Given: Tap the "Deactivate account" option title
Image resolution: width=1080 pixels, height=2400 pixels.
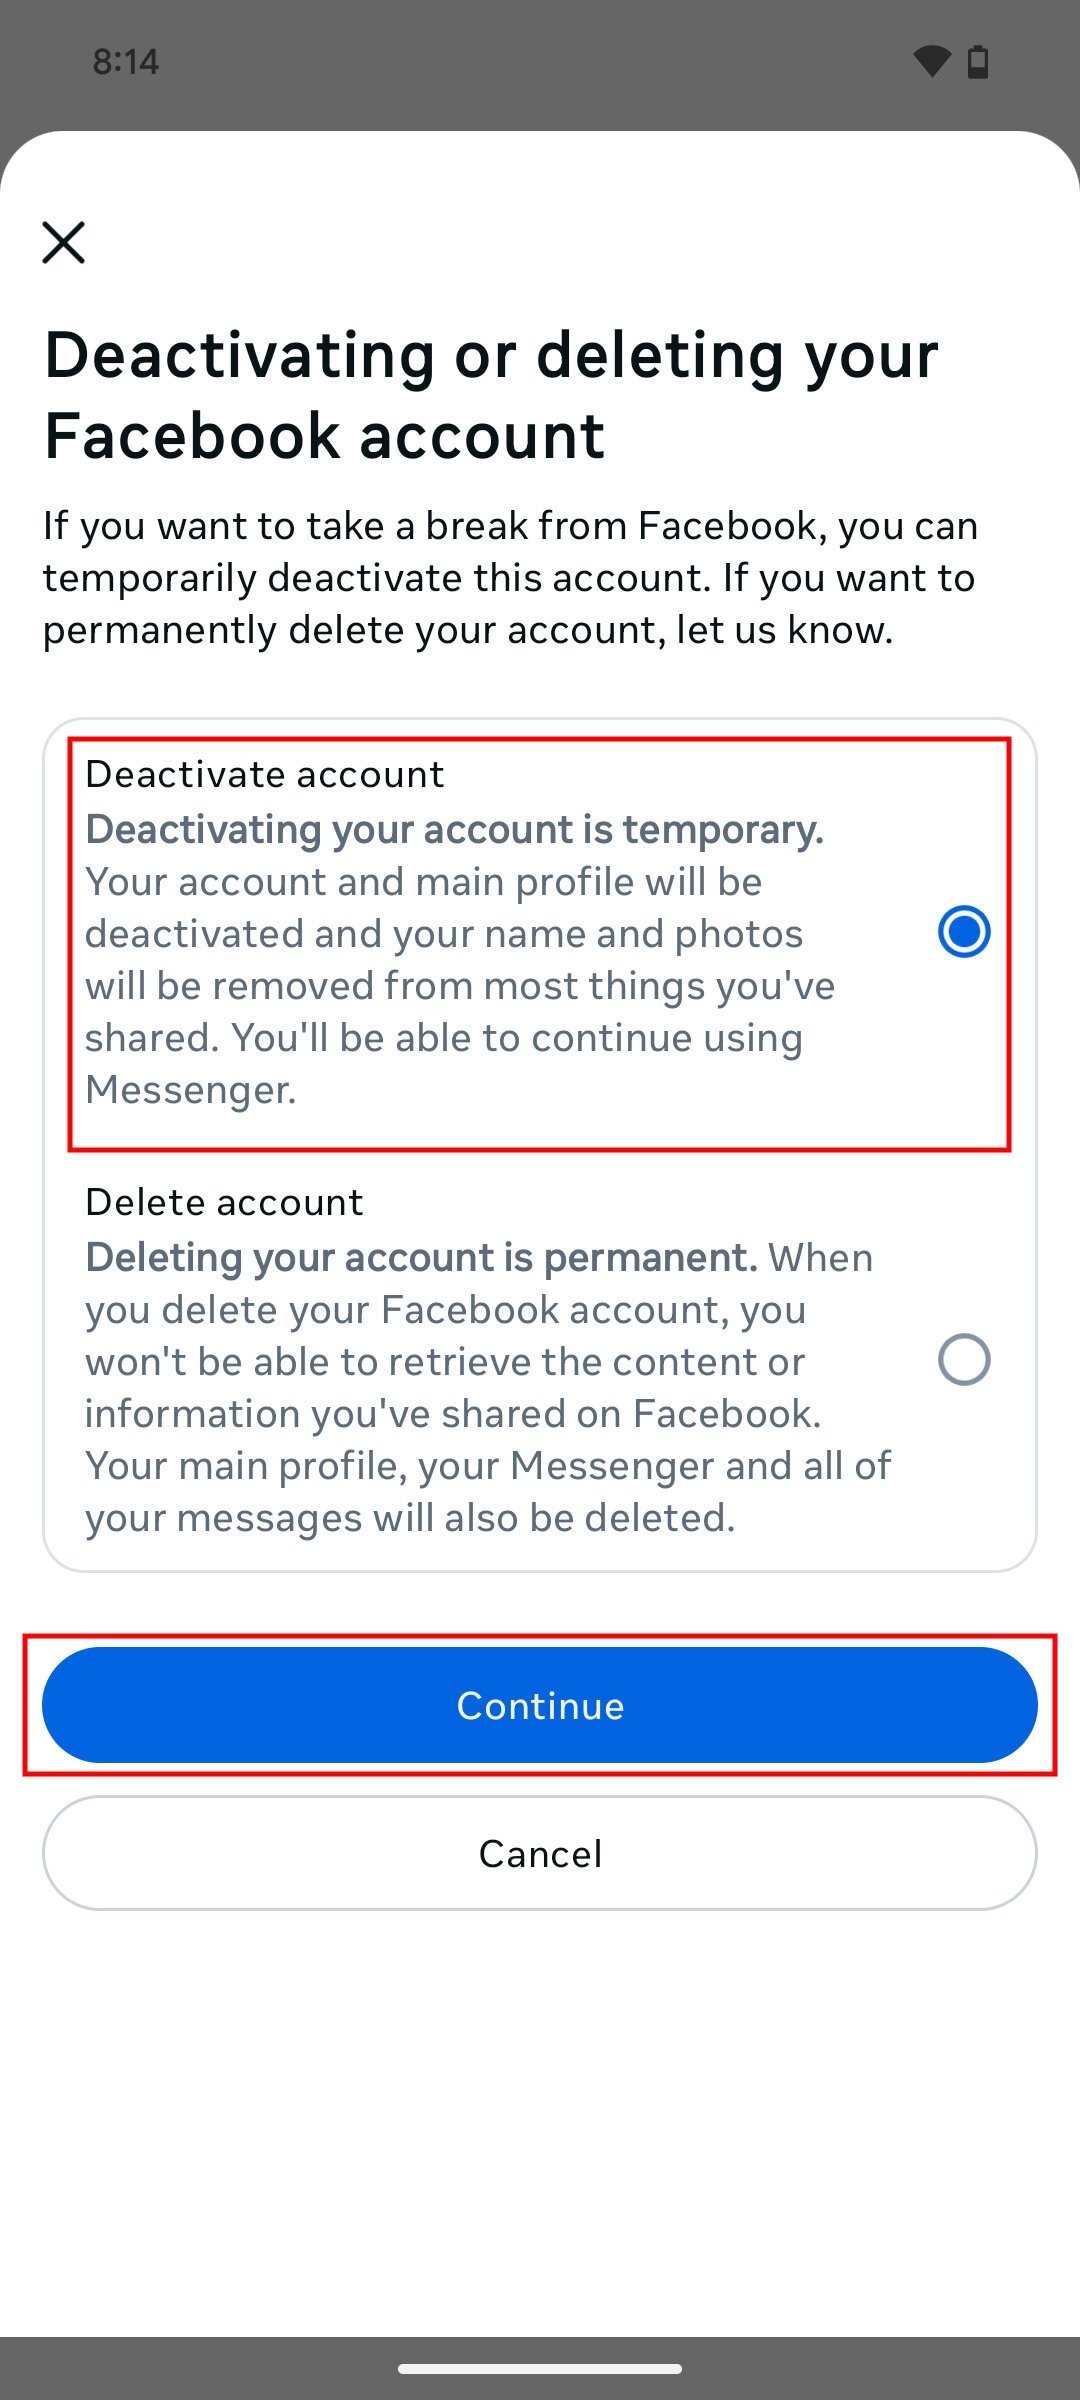Looking at the screenshot, I should (265, 775).
